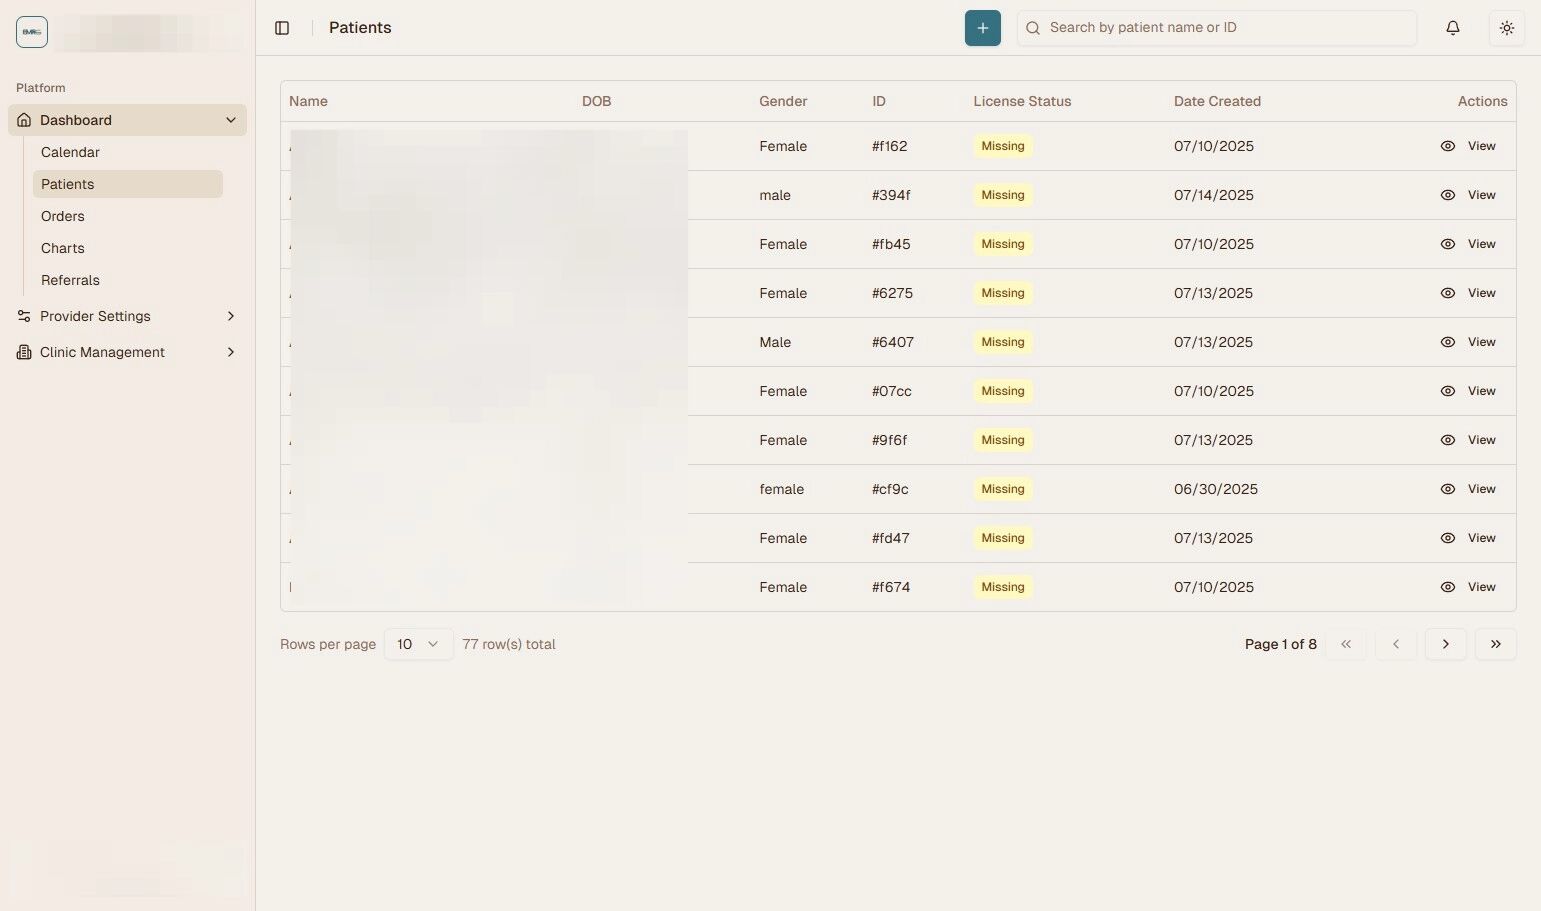The image size is (1541, 911).
Task: Click the eye icon for patient #6275
Action: tap(1447, 293)
